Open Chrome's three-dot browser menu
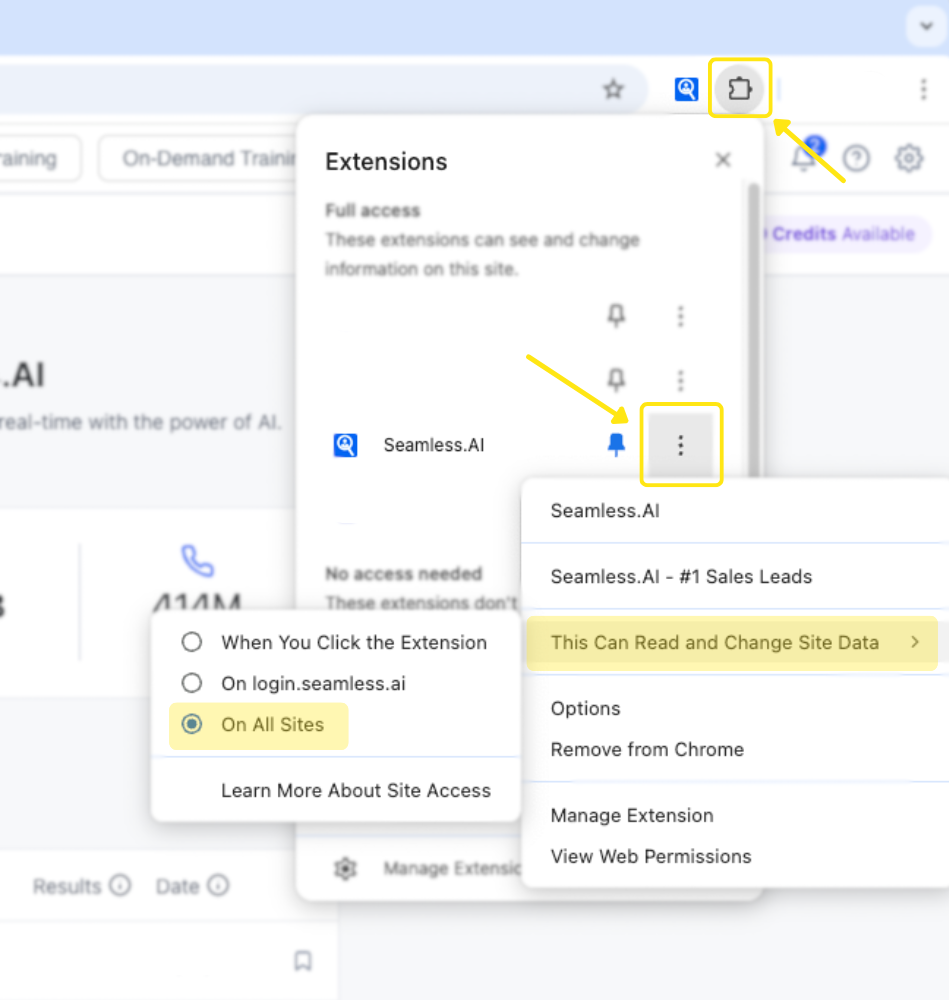The height and width of the screenshot is (1000, 949). (922, 89)
